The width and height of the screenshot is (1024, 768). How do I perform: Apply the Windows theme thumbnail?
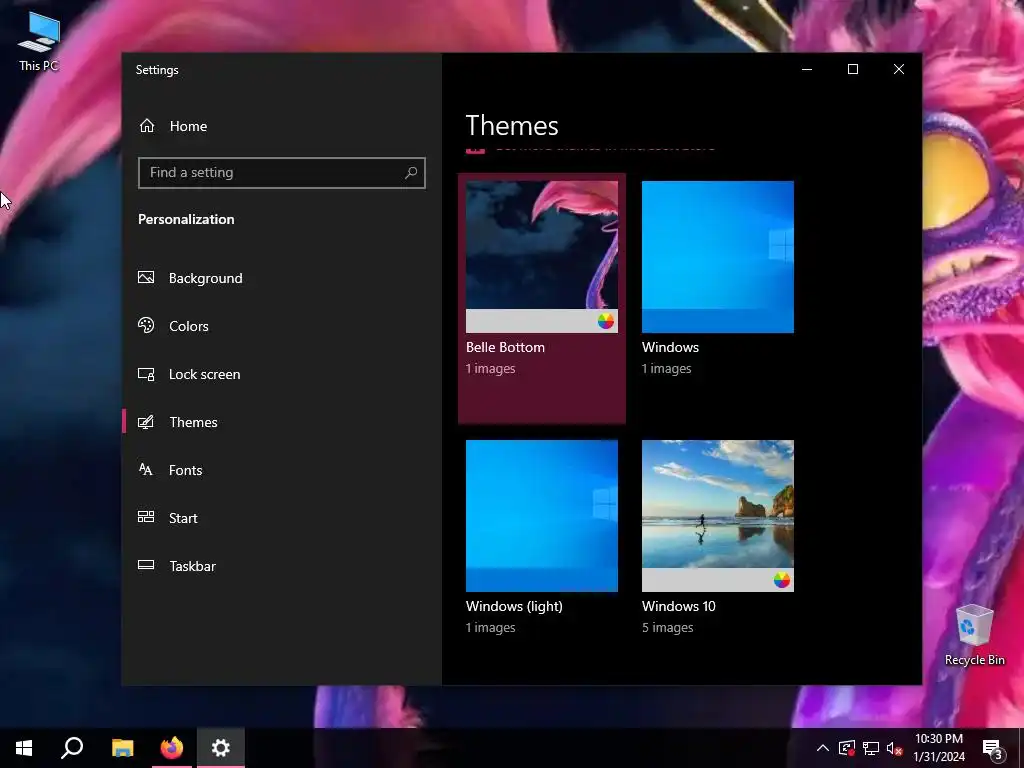click(718, 257)
